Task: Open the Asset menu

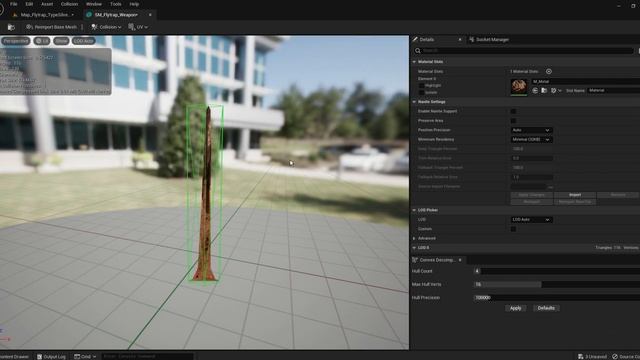Action: click(47, 4)
